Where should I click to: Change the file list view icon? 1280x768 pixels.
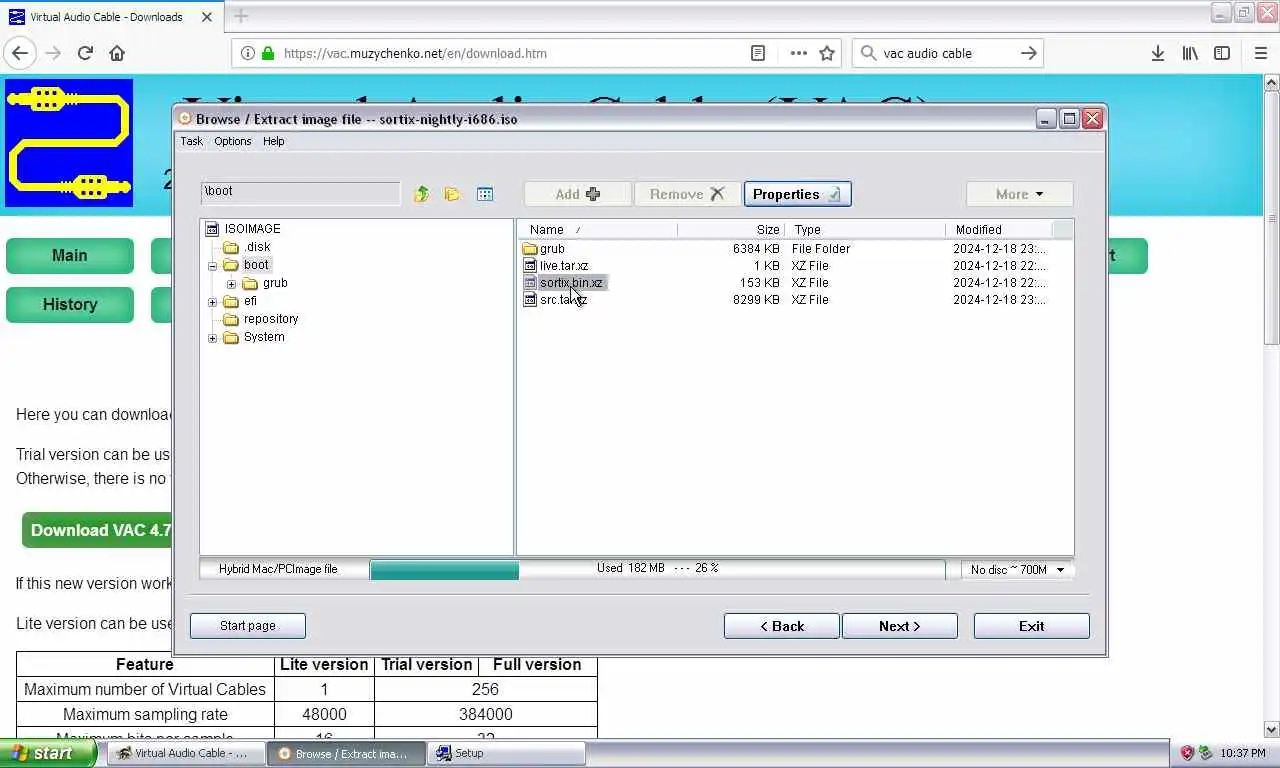tap(485, 194)
